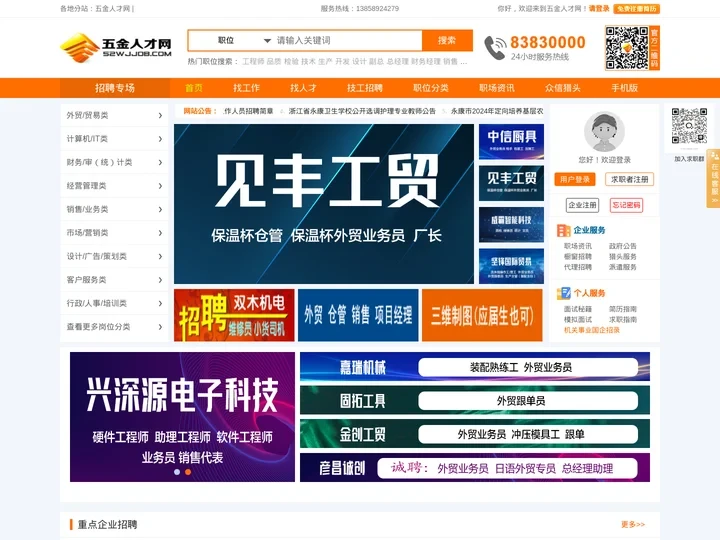Open the 见丰工贸 main banner

(324, 204)
